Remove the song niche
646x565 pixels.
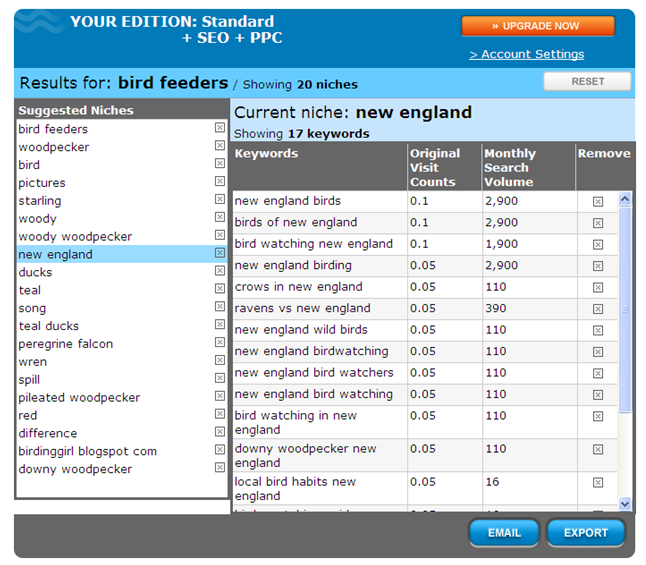[x=220, y=307]
